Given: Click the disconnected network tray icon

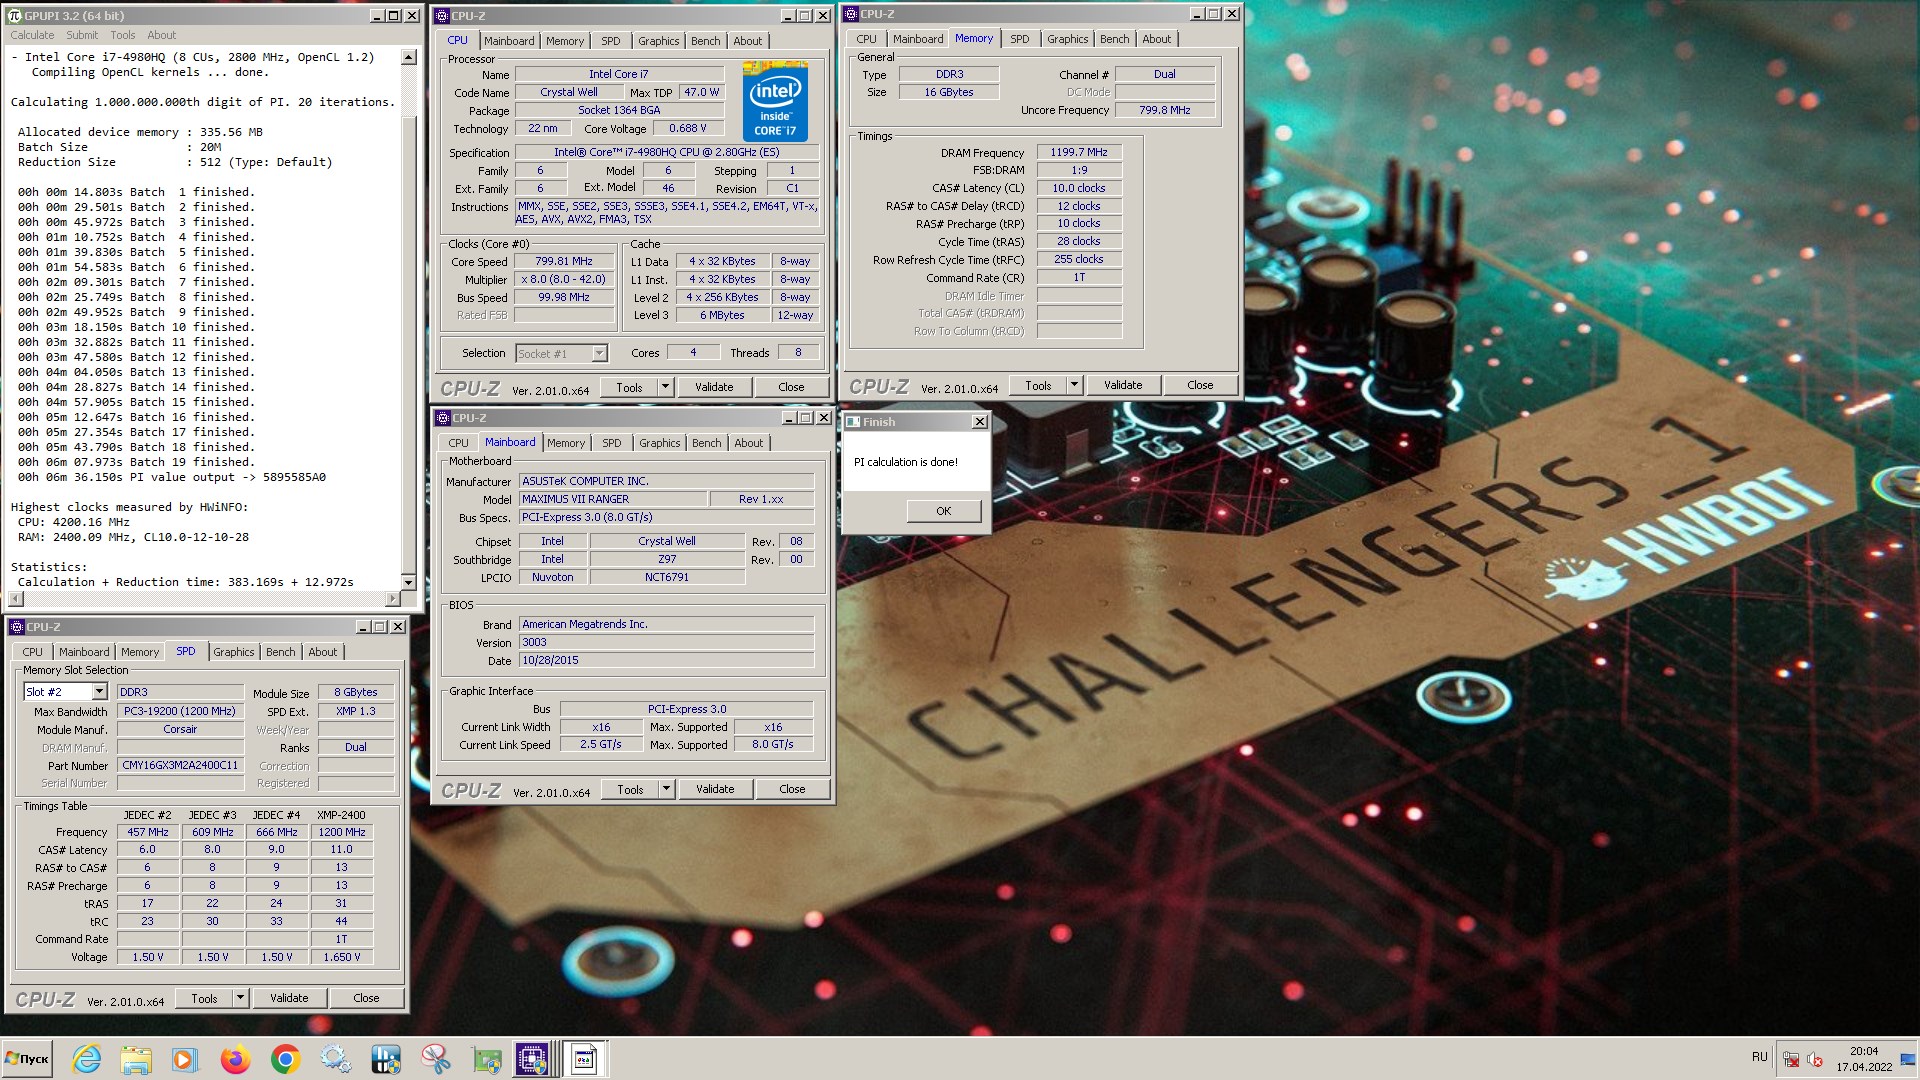Looking at the screenshot, I should 1791,1060.
